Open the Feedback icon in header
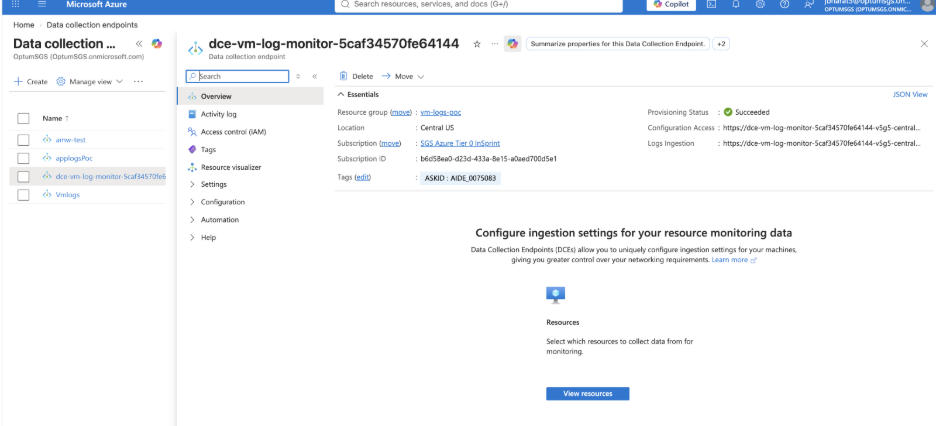 click(x=809, y=4)
